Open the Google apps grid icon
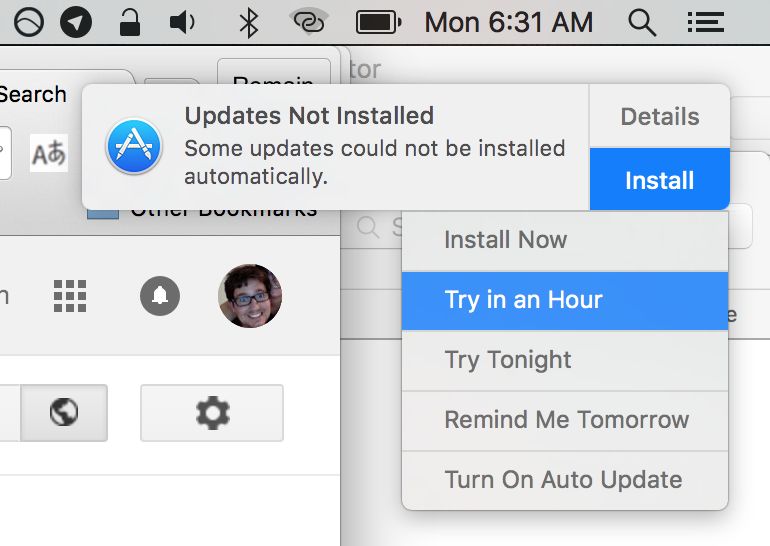 click(x=69, y=295)
